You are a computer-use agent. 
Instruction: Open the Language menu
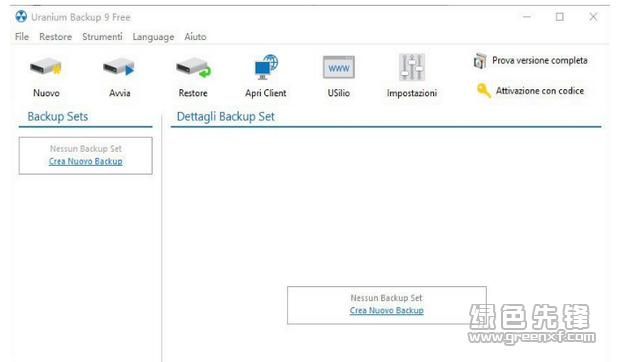(x=153, y=37)
